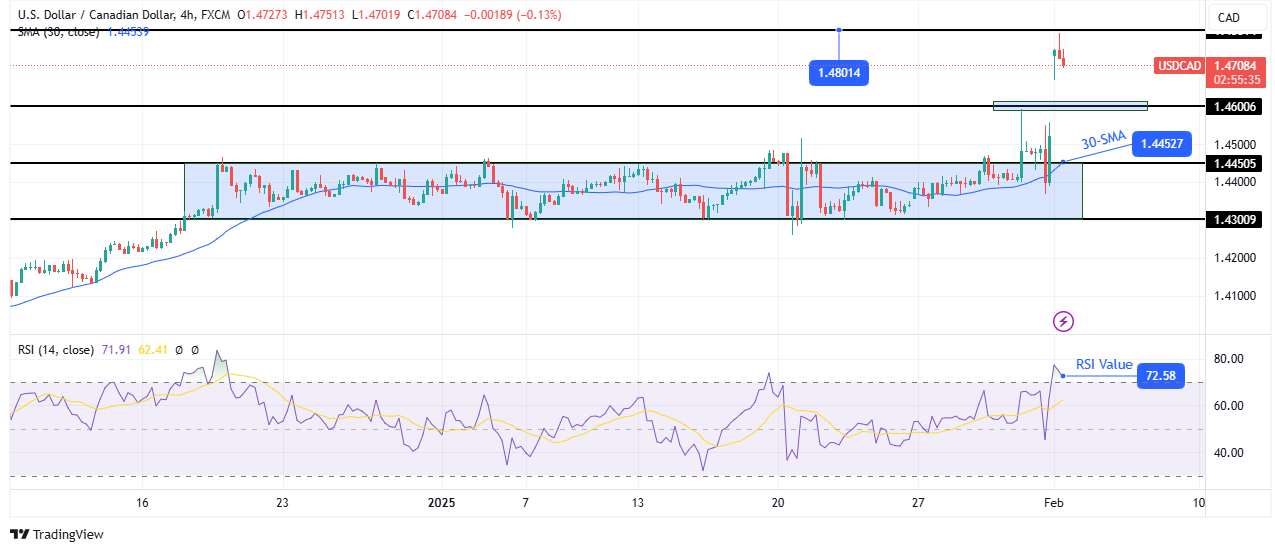
Task: Click the RSI Value text annotation
Action: [1104, 365]
